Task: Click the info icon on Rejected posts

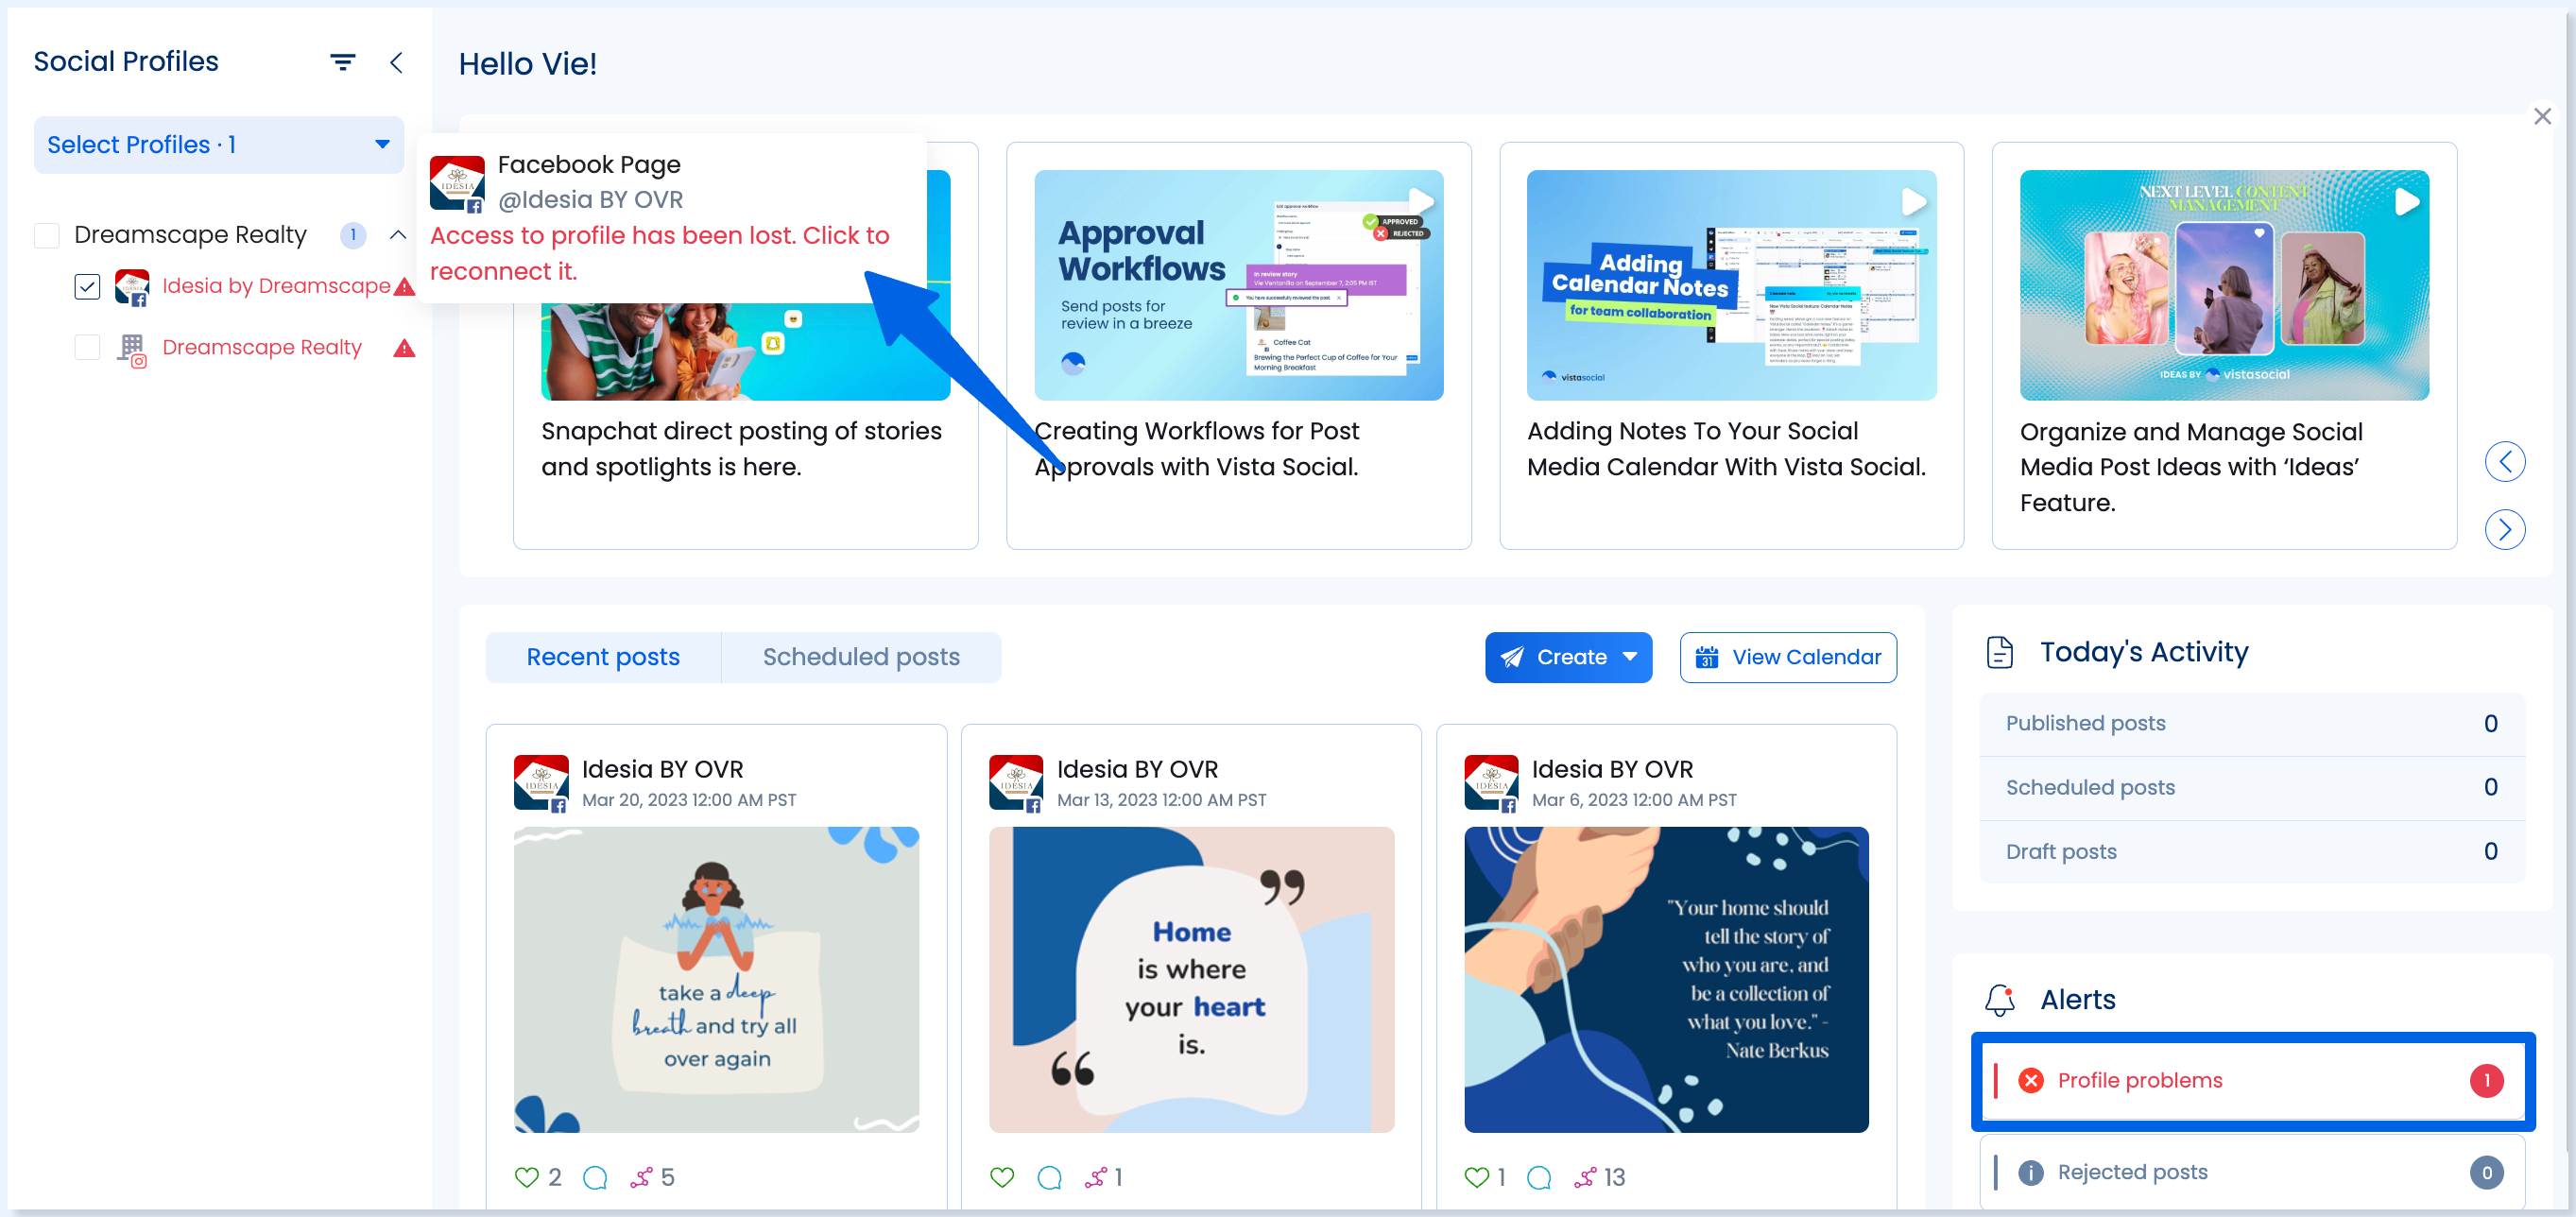Action: [x=2030, y=1172]
